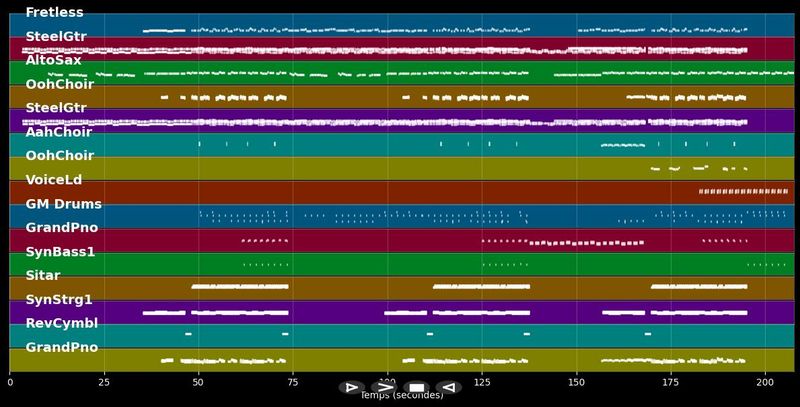Click the Sitar track name
800x407 pixels.
coord(42,276)
